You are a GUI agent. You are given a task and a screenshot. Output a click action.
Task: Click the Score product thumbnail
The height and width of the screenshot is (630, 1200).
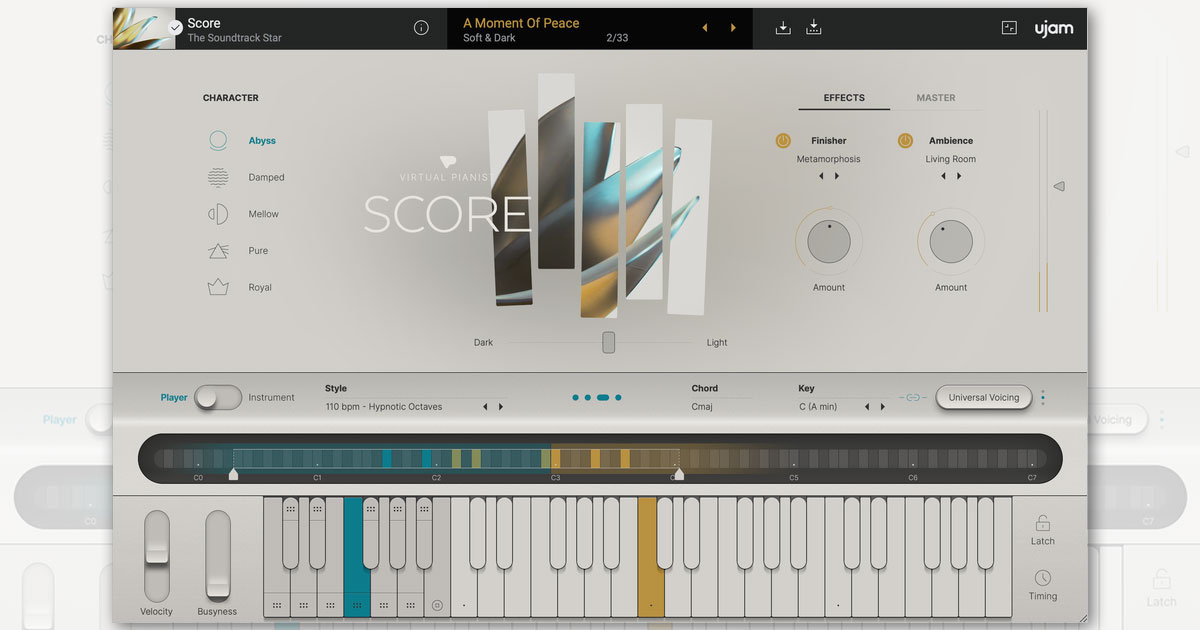click(x=145, y=28)
